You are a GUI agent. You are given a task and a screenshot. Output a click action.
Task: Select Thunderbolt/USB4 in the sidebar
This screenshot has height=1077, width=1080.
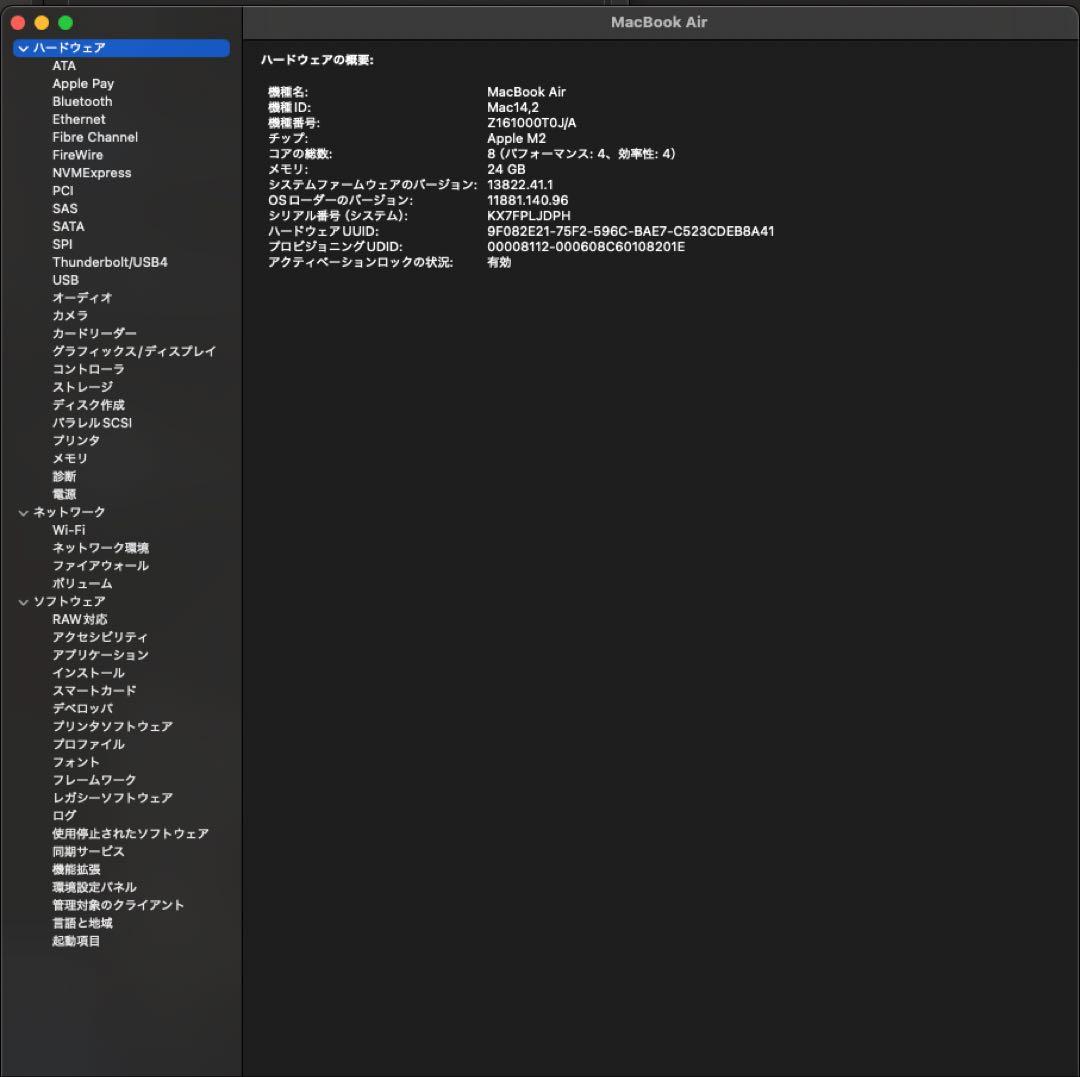coord(110,262)
